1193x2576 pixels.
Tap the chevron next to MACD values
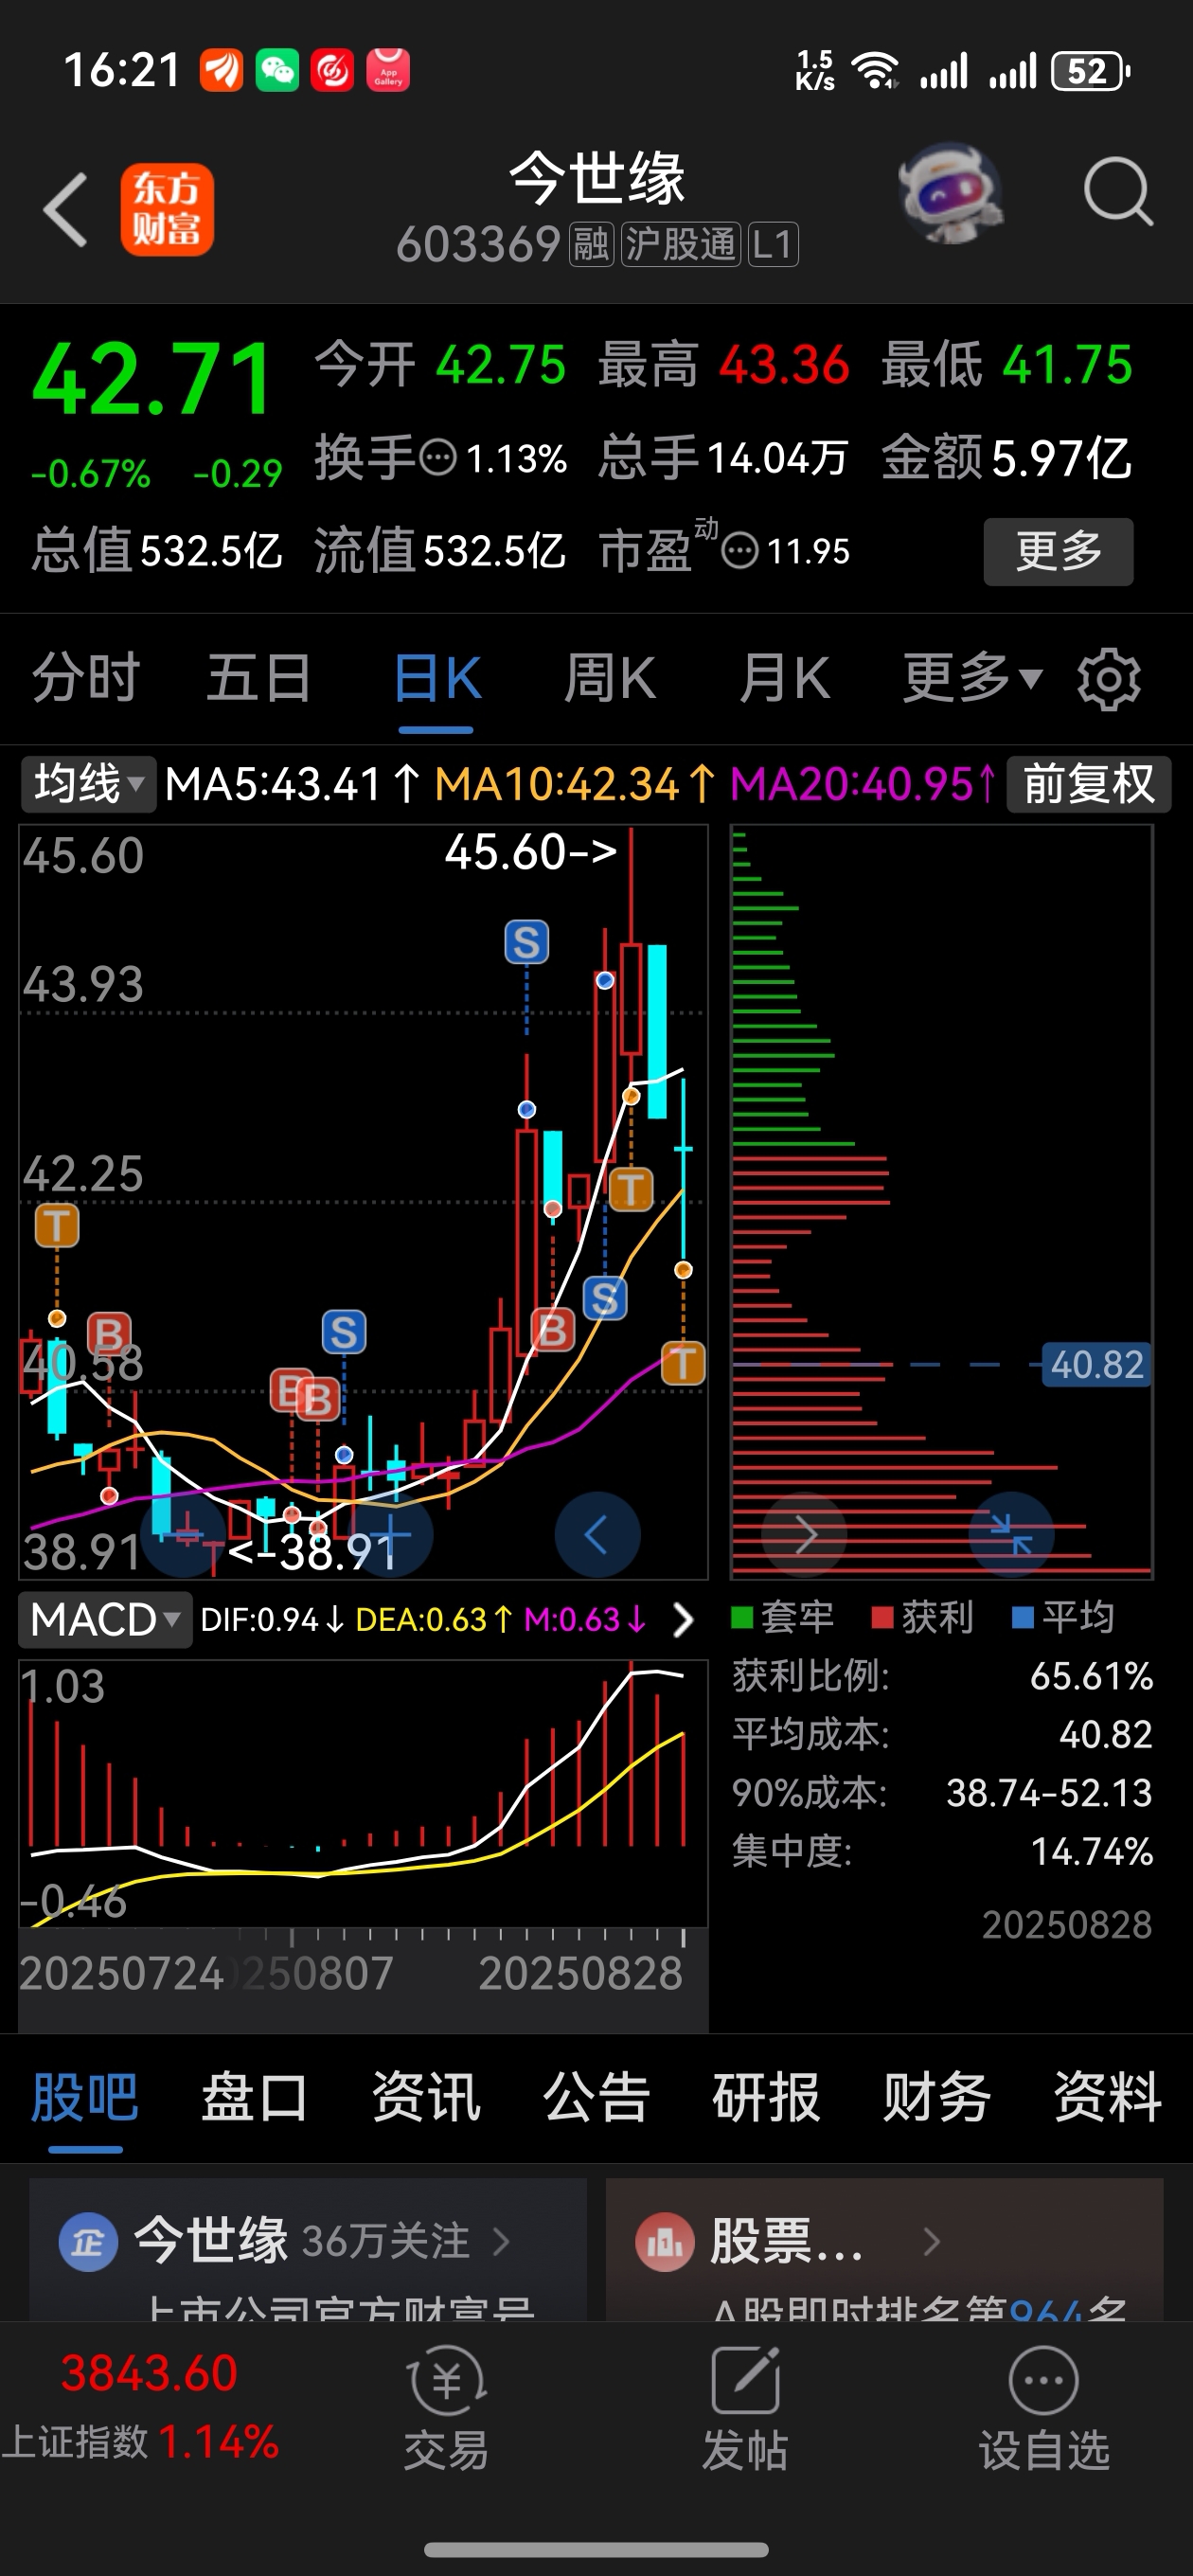pos(683,1620)
